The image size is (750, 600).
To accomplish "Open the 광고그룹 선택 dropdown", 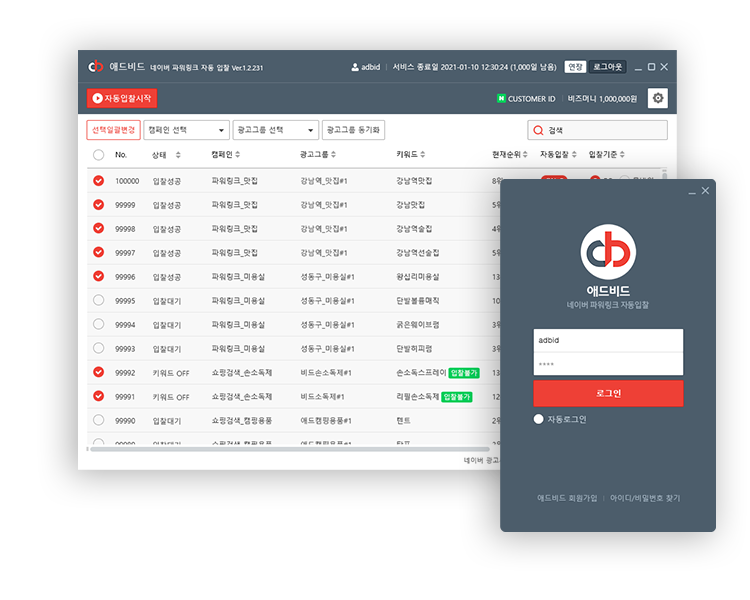I will click(x=276, y=130).
